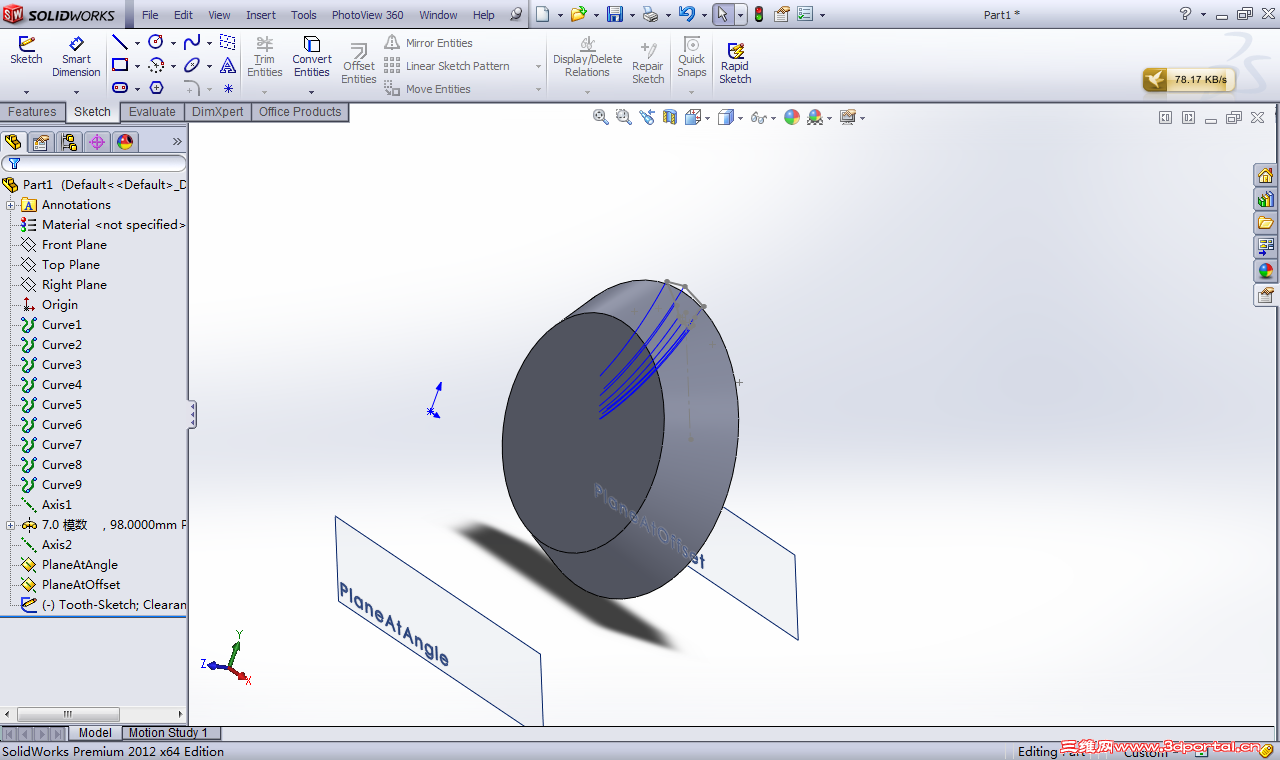
Task: Open the Sketch button dropdown arrow
Action: click(x=26, y=92)
